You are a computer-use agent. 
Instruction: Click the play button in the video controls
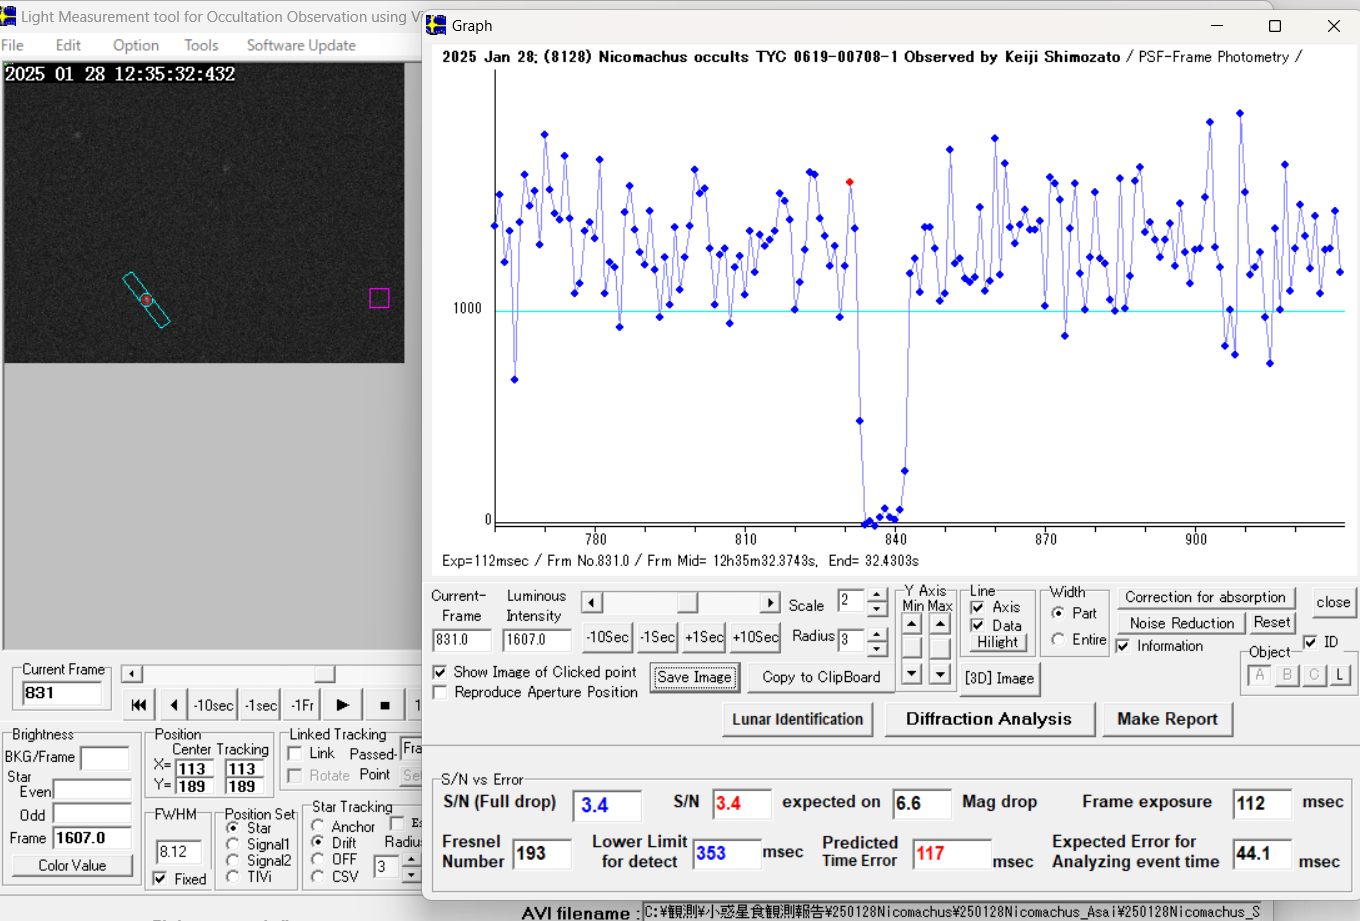click(x=342, y=705)
